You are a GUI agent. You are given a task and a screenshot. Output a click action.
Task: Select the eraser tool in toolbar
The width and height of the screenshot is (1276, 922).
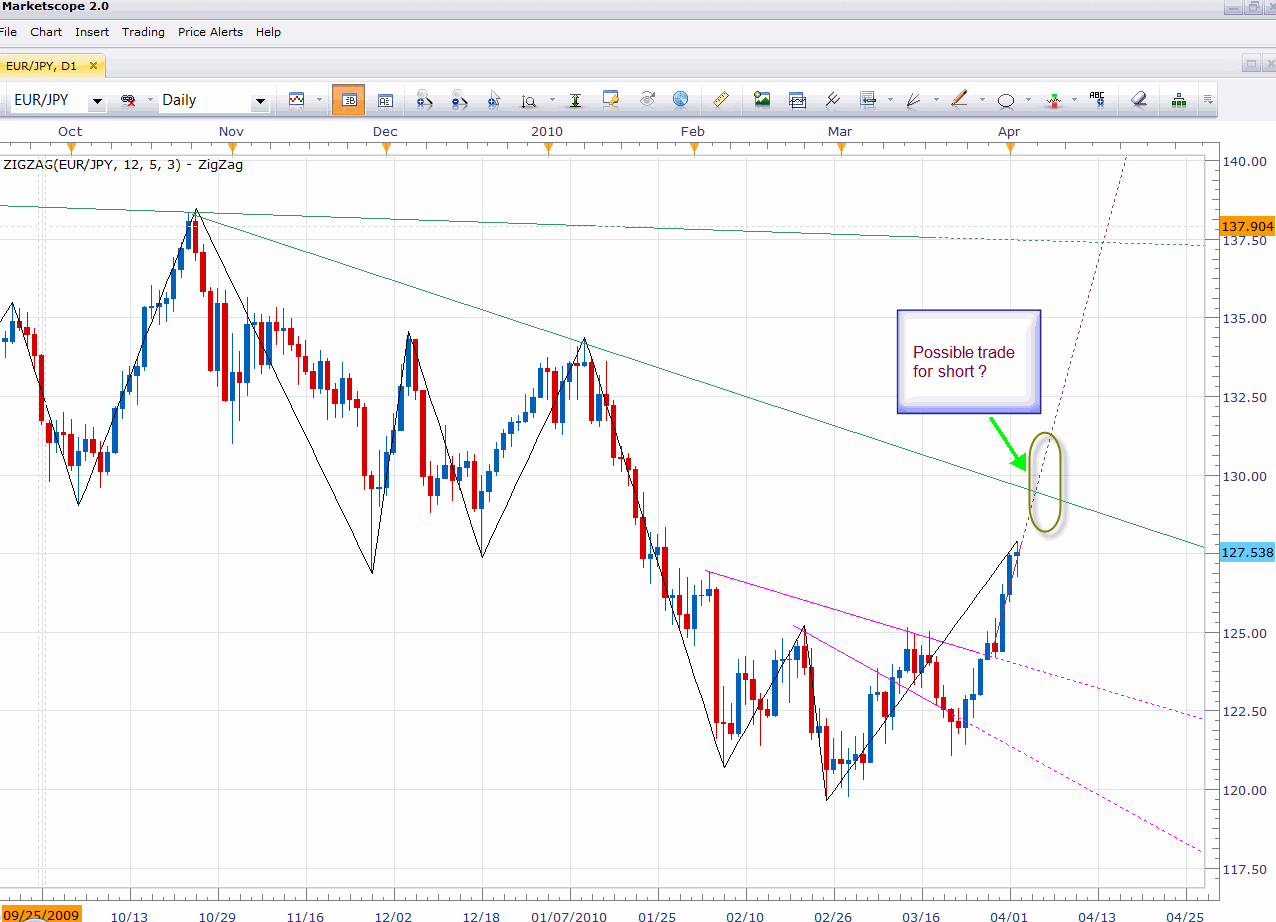pyautogui.click(x=1138, y=100)
